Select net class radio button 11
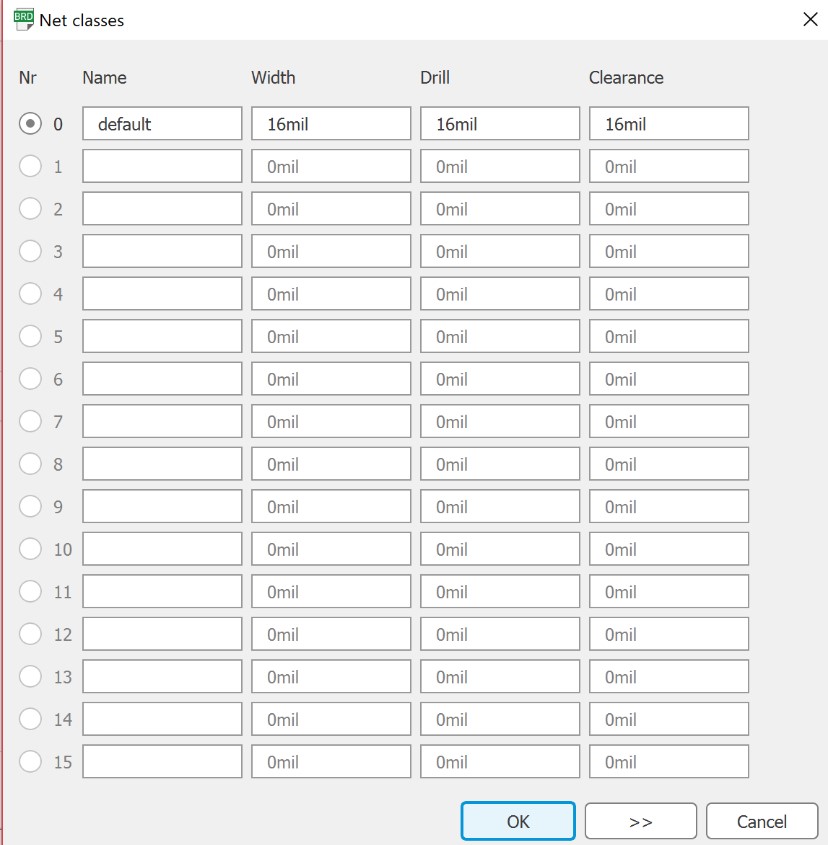 point(30,592)
